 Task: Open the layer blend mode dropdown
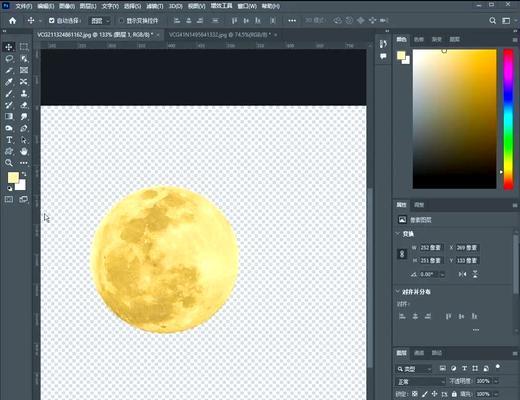coord(420,381)
